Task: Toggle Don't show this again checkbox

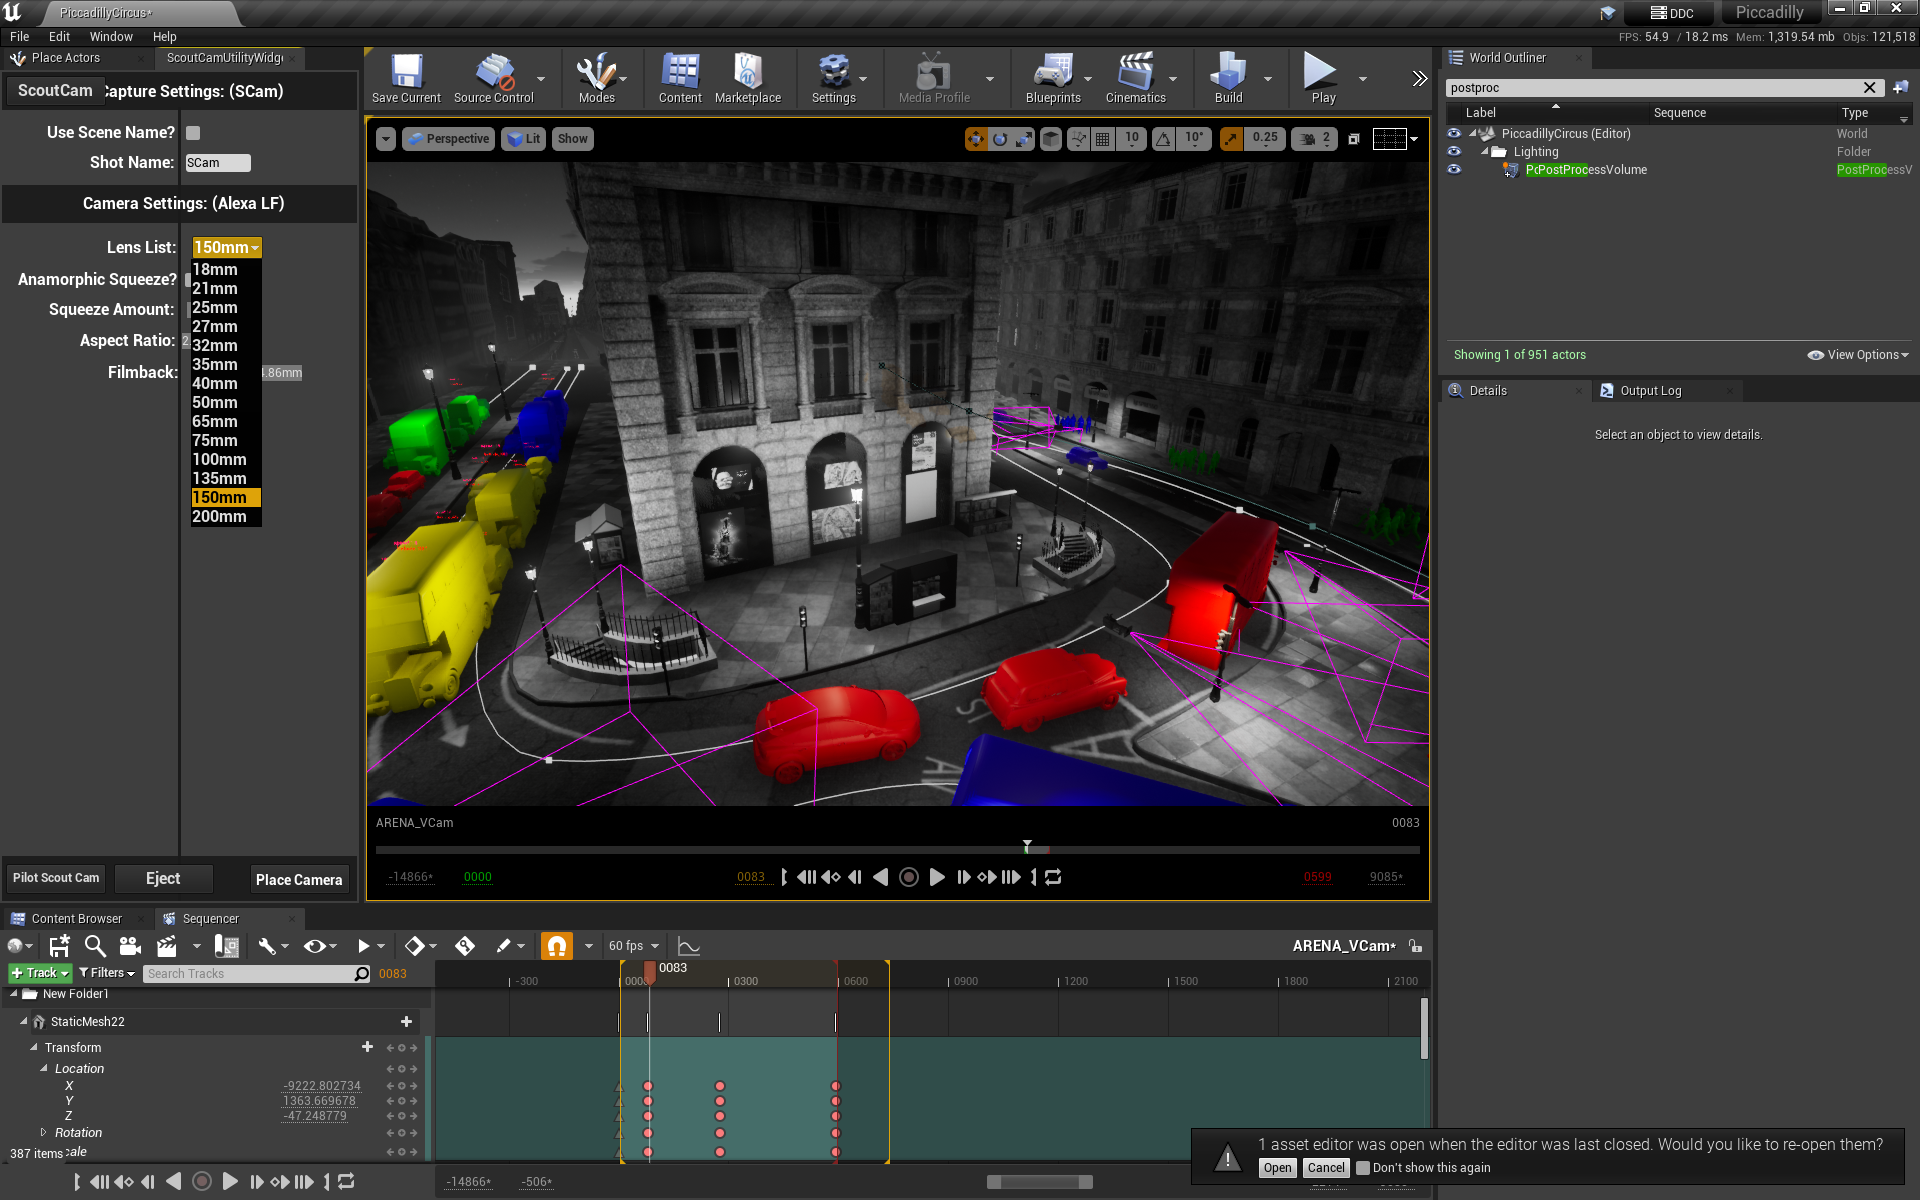Action: click(1362, 1168)
